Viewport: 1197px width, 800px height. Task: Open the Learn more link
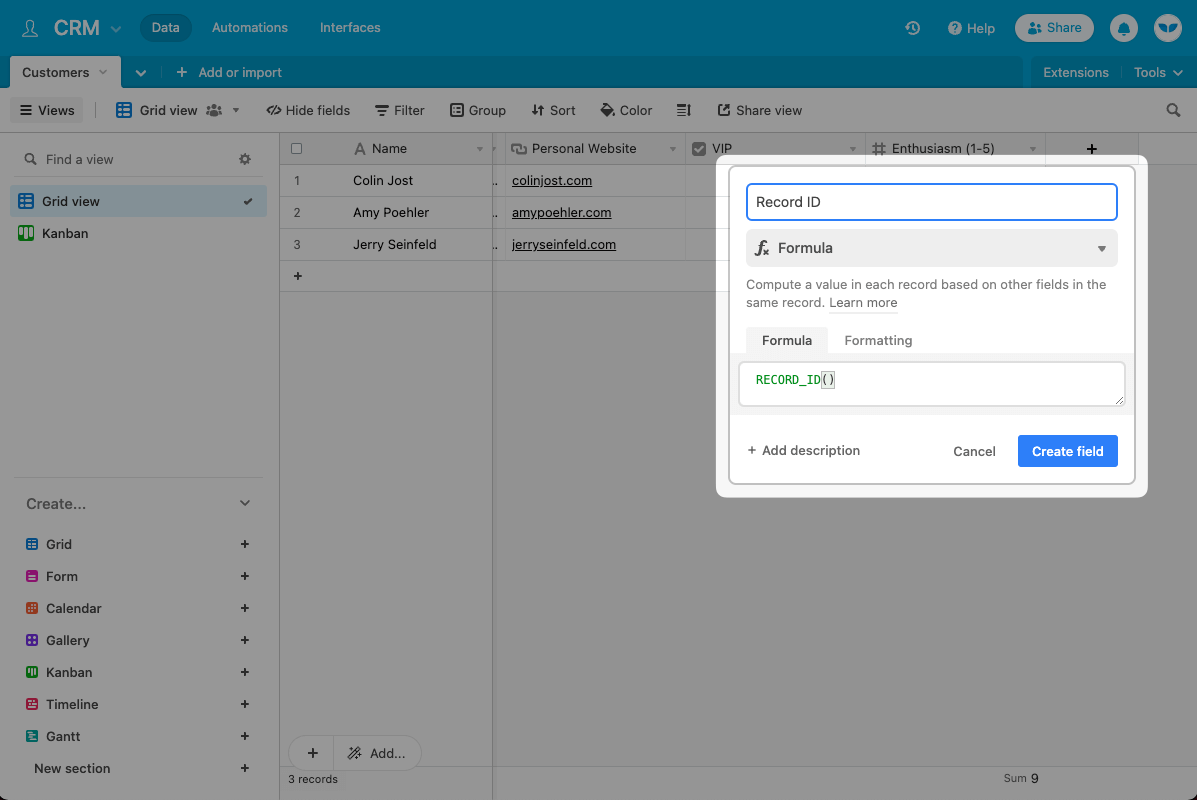point(863,303)
